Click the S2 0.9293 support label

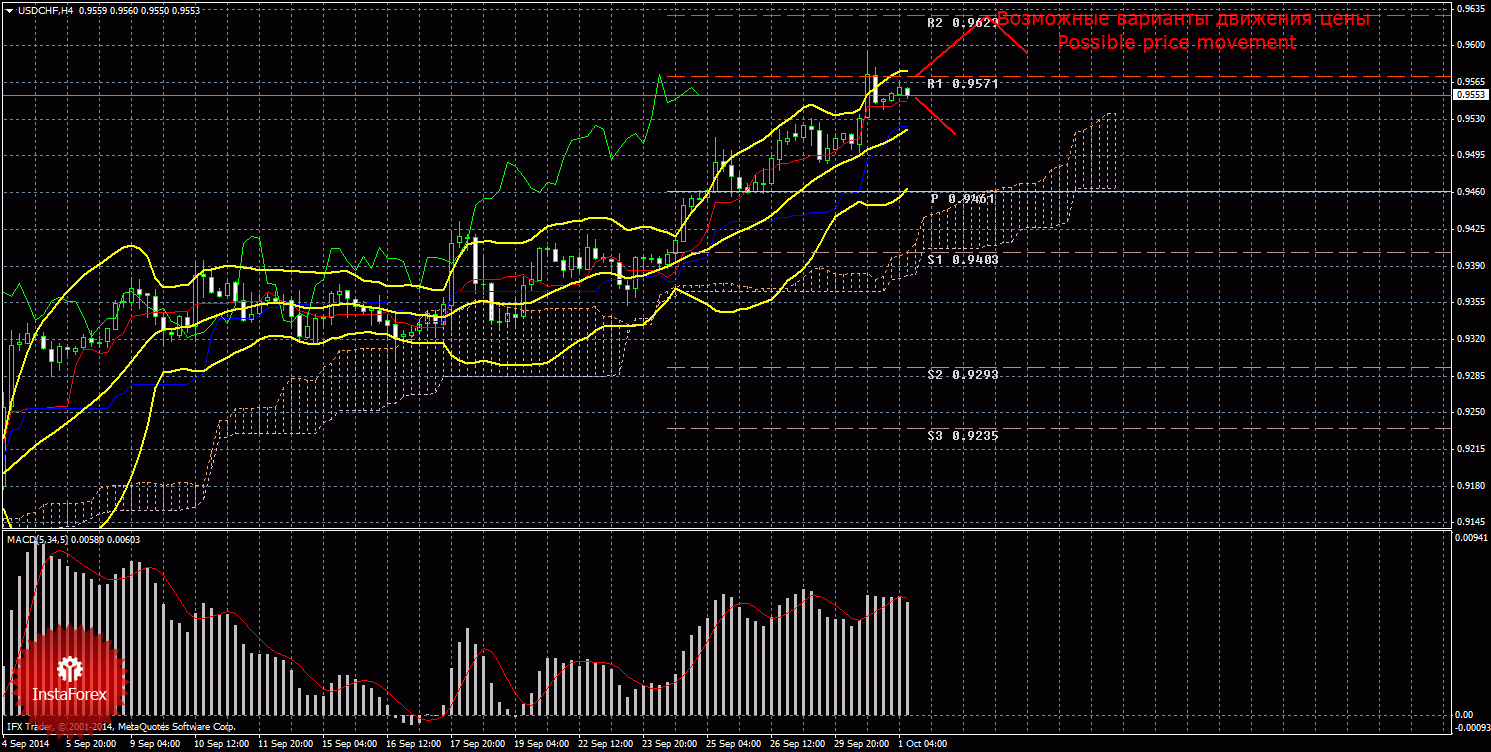coord(962,374)
